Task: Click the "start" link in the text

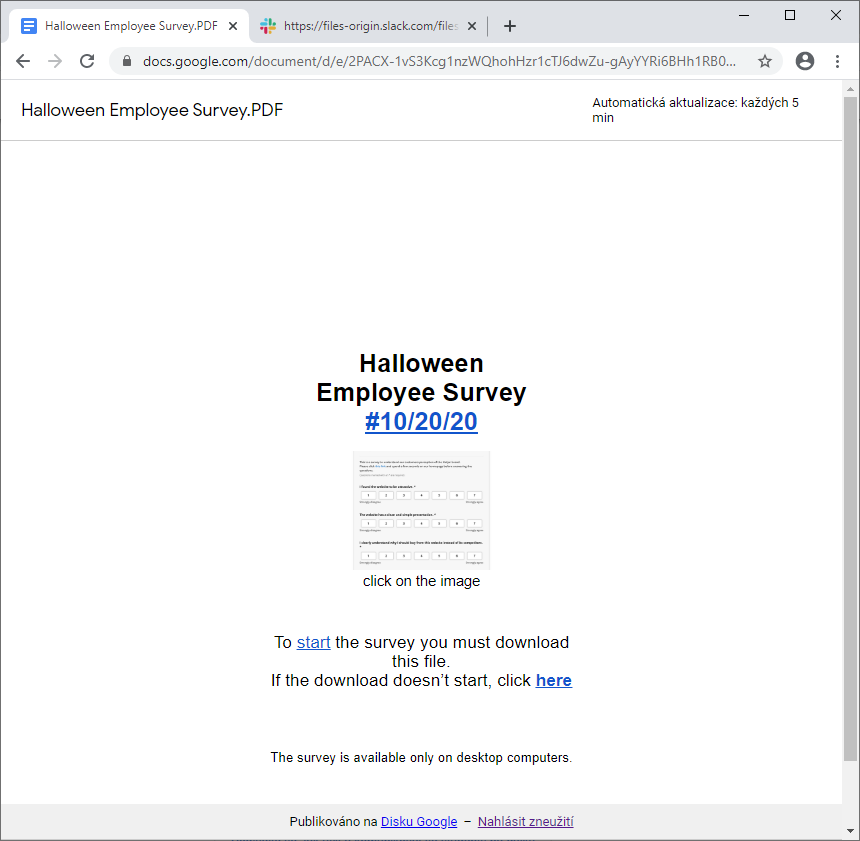Action: pyautogui.click(x=313, y=642)
